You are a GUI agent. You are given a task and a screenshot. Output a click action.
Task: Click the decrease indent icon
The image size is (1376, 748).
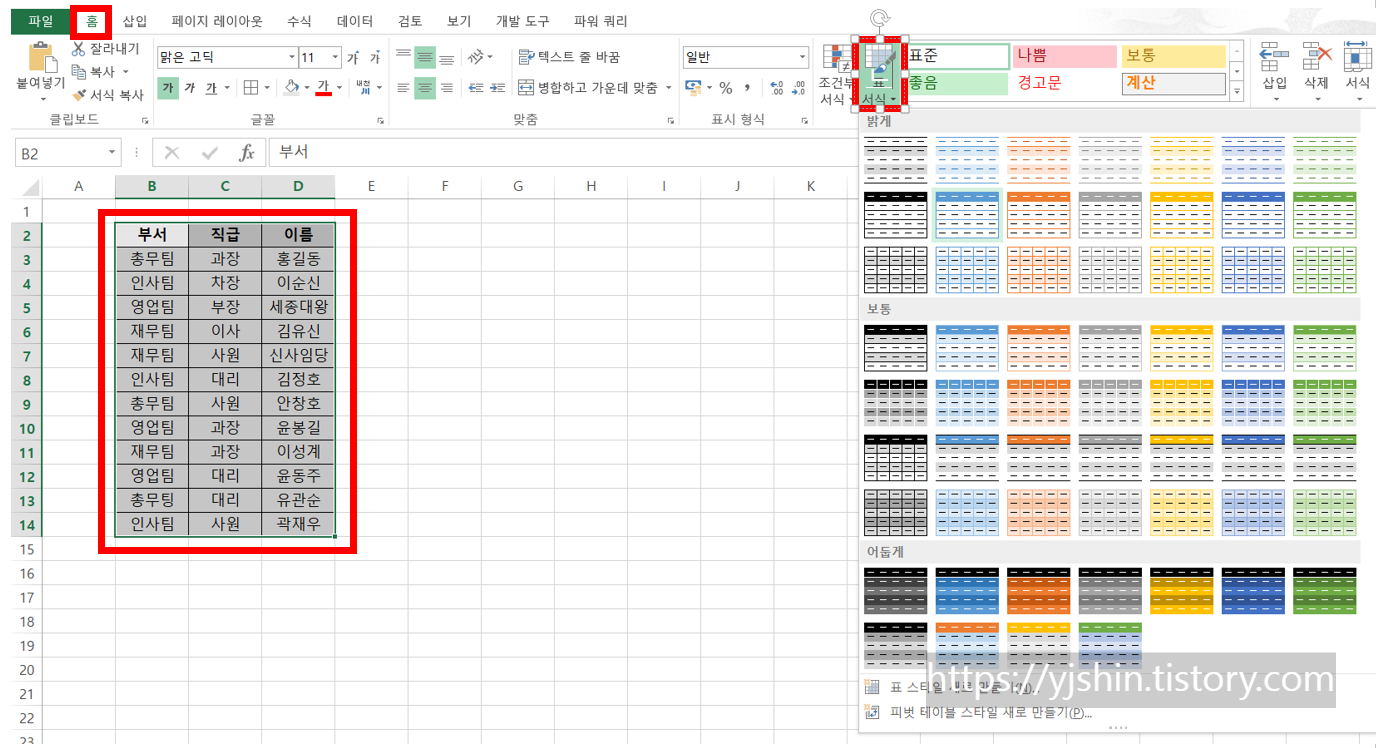click(x=475, y=88)
